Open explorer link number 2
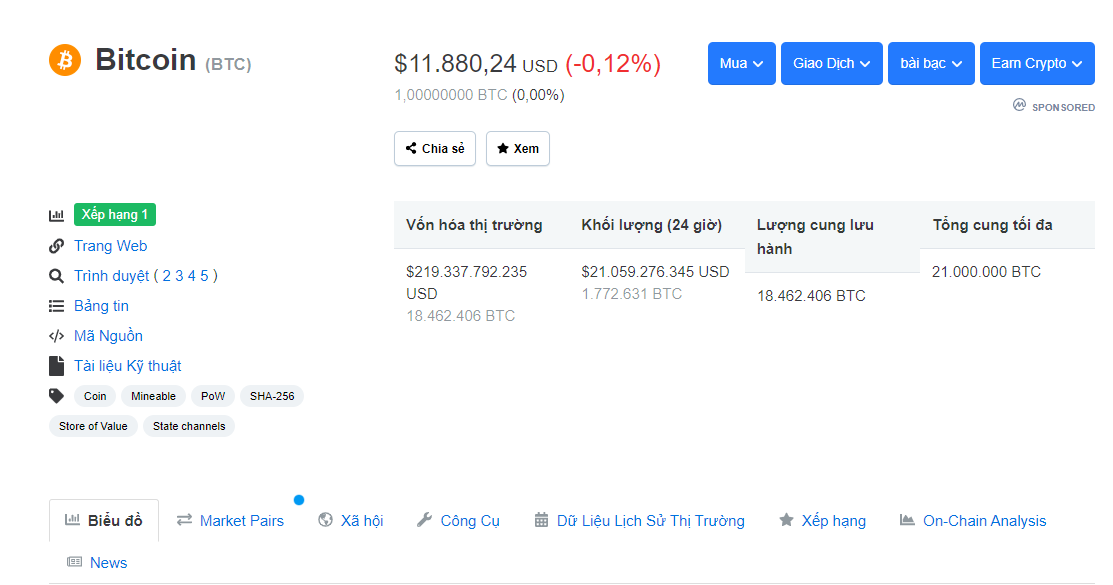Screen dimensions: 1113x585 click(167, 275)
